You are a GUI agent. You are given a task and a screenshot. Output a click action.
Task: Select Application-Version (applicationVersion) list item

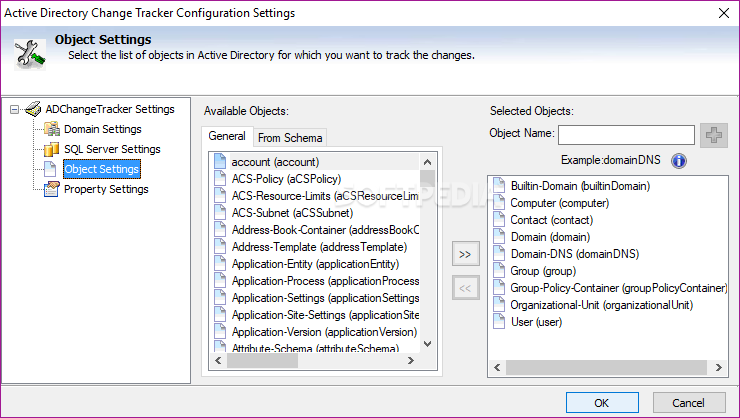[324, 332]
